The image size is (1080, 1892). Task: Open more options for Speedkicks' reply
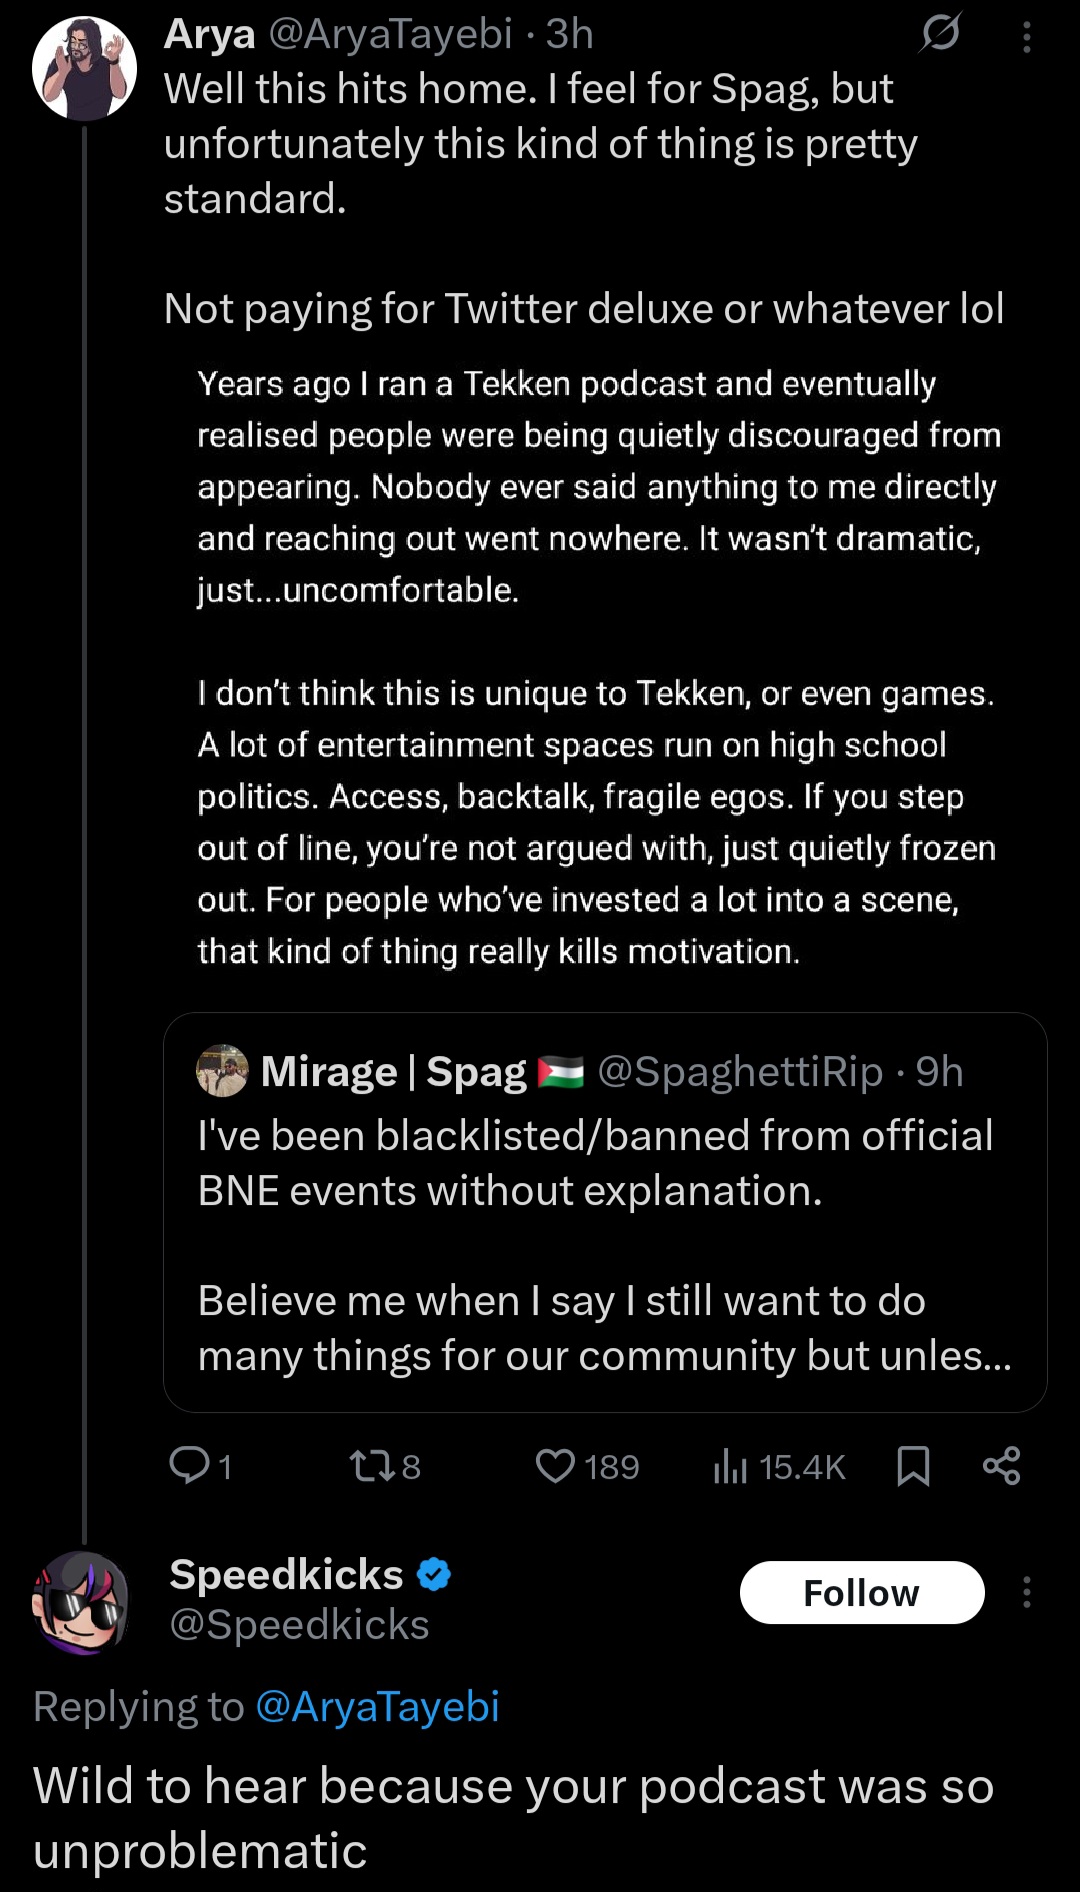click(x=1026, y=1592)
